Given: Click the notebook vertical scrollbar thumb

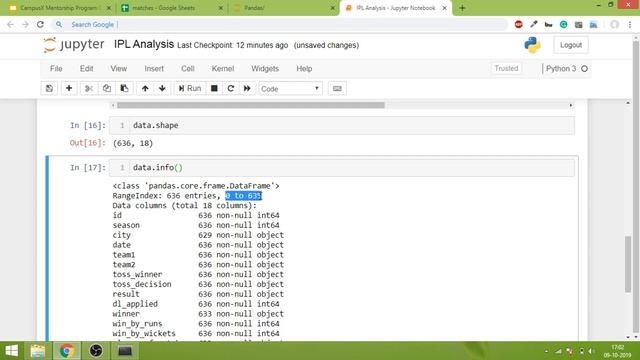Looking at the screenshot, I should click(x=628, y=264).
